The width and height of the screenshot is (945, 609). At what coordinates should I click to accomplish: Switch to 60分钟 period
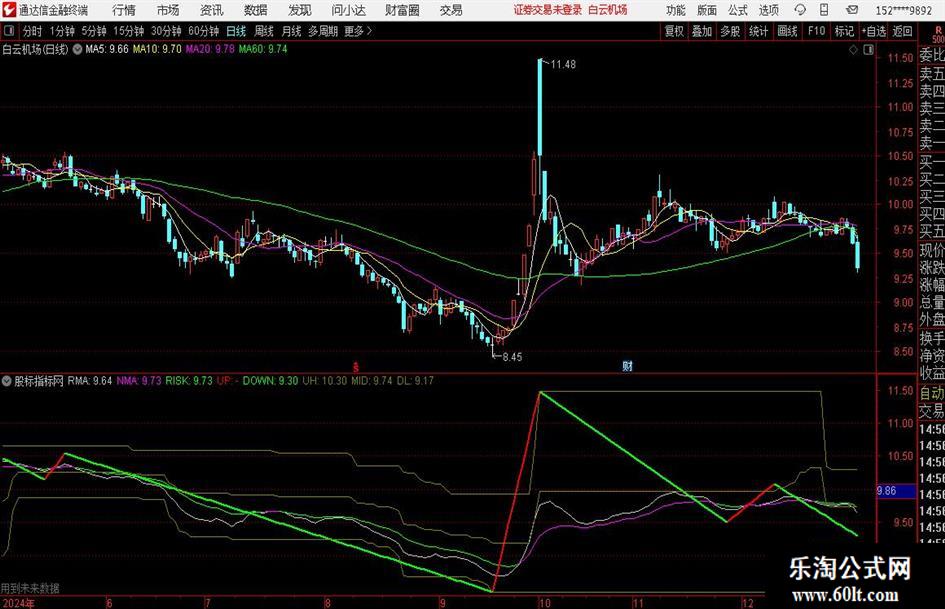point(203,31)
